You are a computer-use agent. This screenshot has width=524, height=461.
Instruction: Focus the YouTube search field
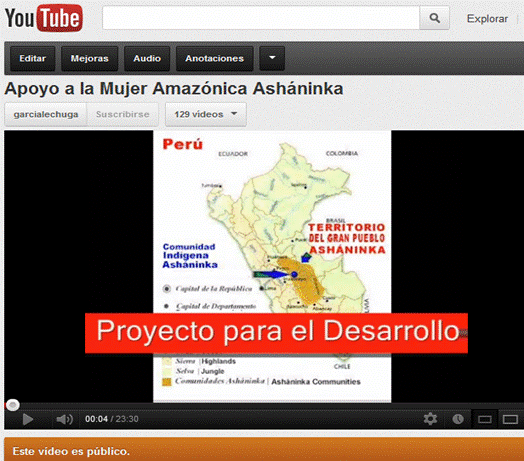(261, 18)
